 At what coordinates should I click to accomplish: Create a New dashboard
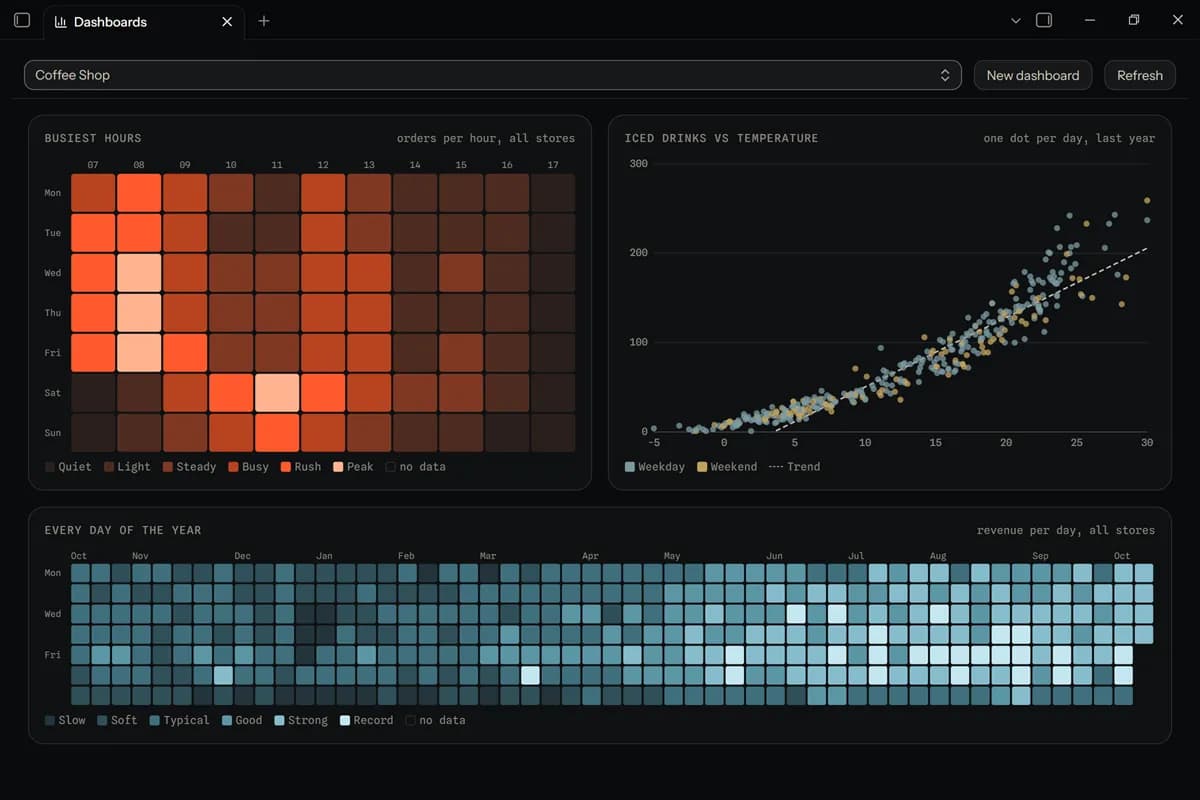tap(1033, 75)
